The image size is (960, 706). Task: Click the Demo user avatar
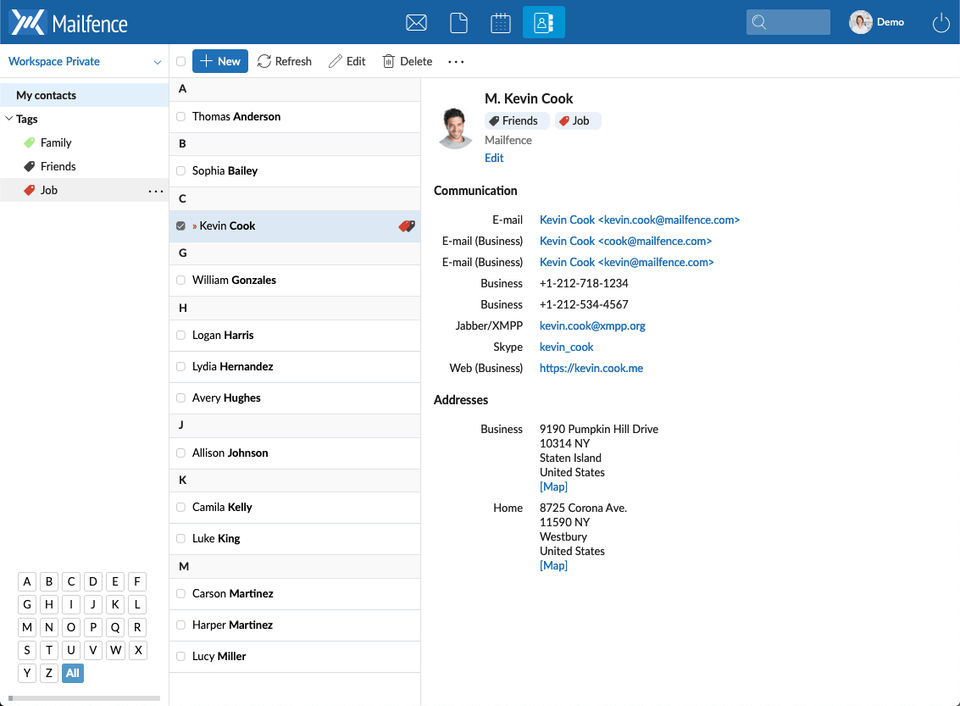(x=860, y=22)
